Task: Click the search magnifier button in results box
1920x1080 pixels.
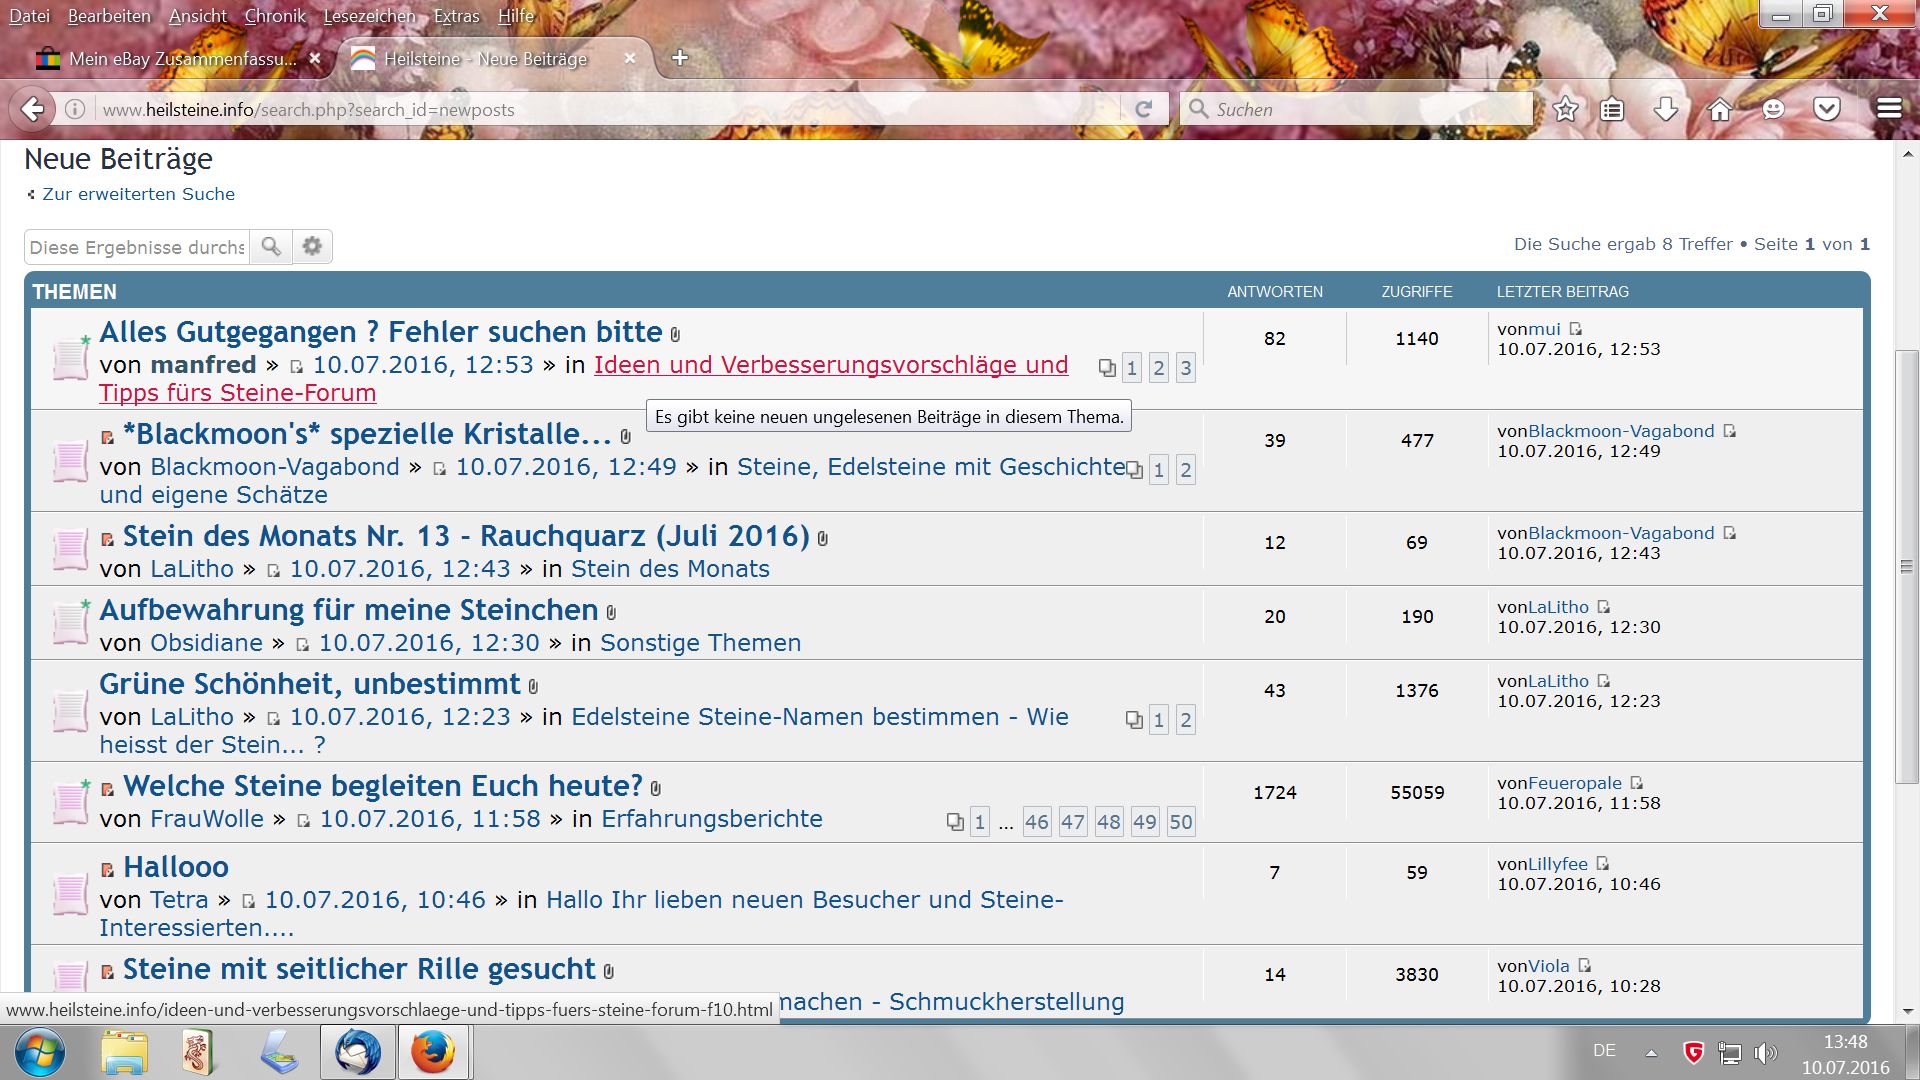Action: (271, 246)
